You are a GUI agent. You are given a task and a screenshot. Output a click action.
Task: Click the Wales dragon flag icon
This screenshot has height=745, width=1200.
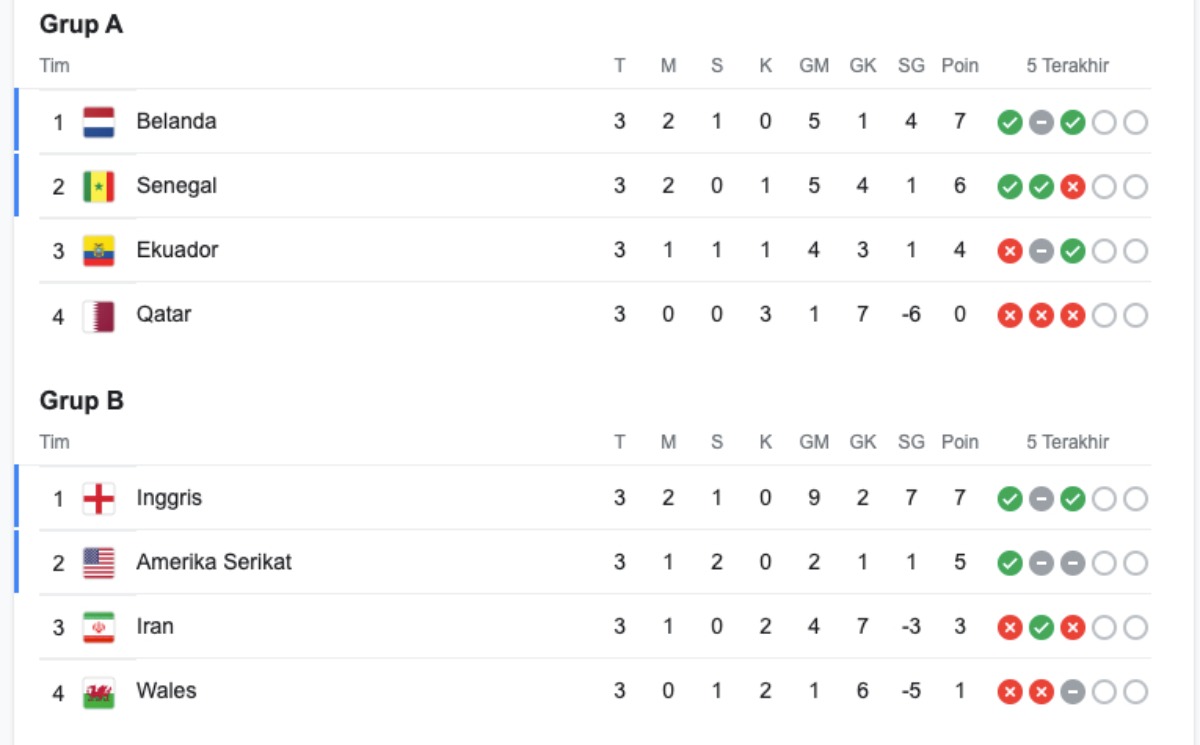point(99,692)
